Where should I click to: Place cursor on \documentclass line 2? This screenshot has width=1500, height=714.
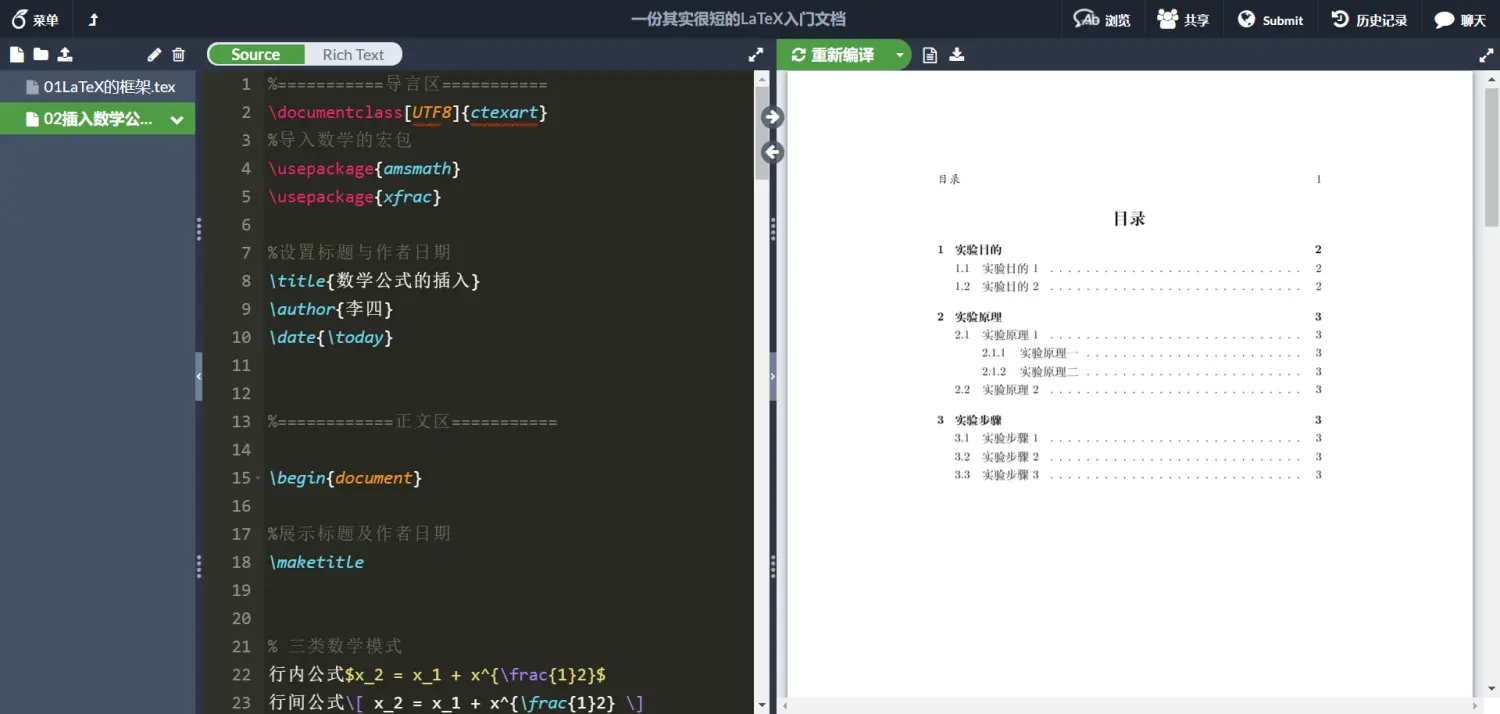pyautogui.click(x=408, y=113)
